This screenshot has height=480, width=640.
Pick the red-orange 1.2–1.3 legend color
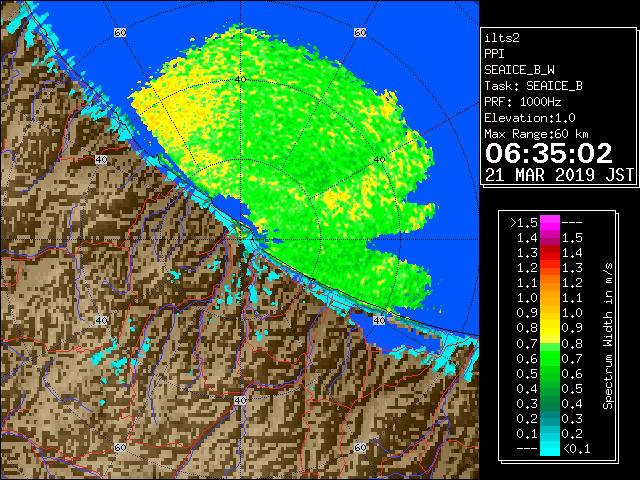[550, 268]
